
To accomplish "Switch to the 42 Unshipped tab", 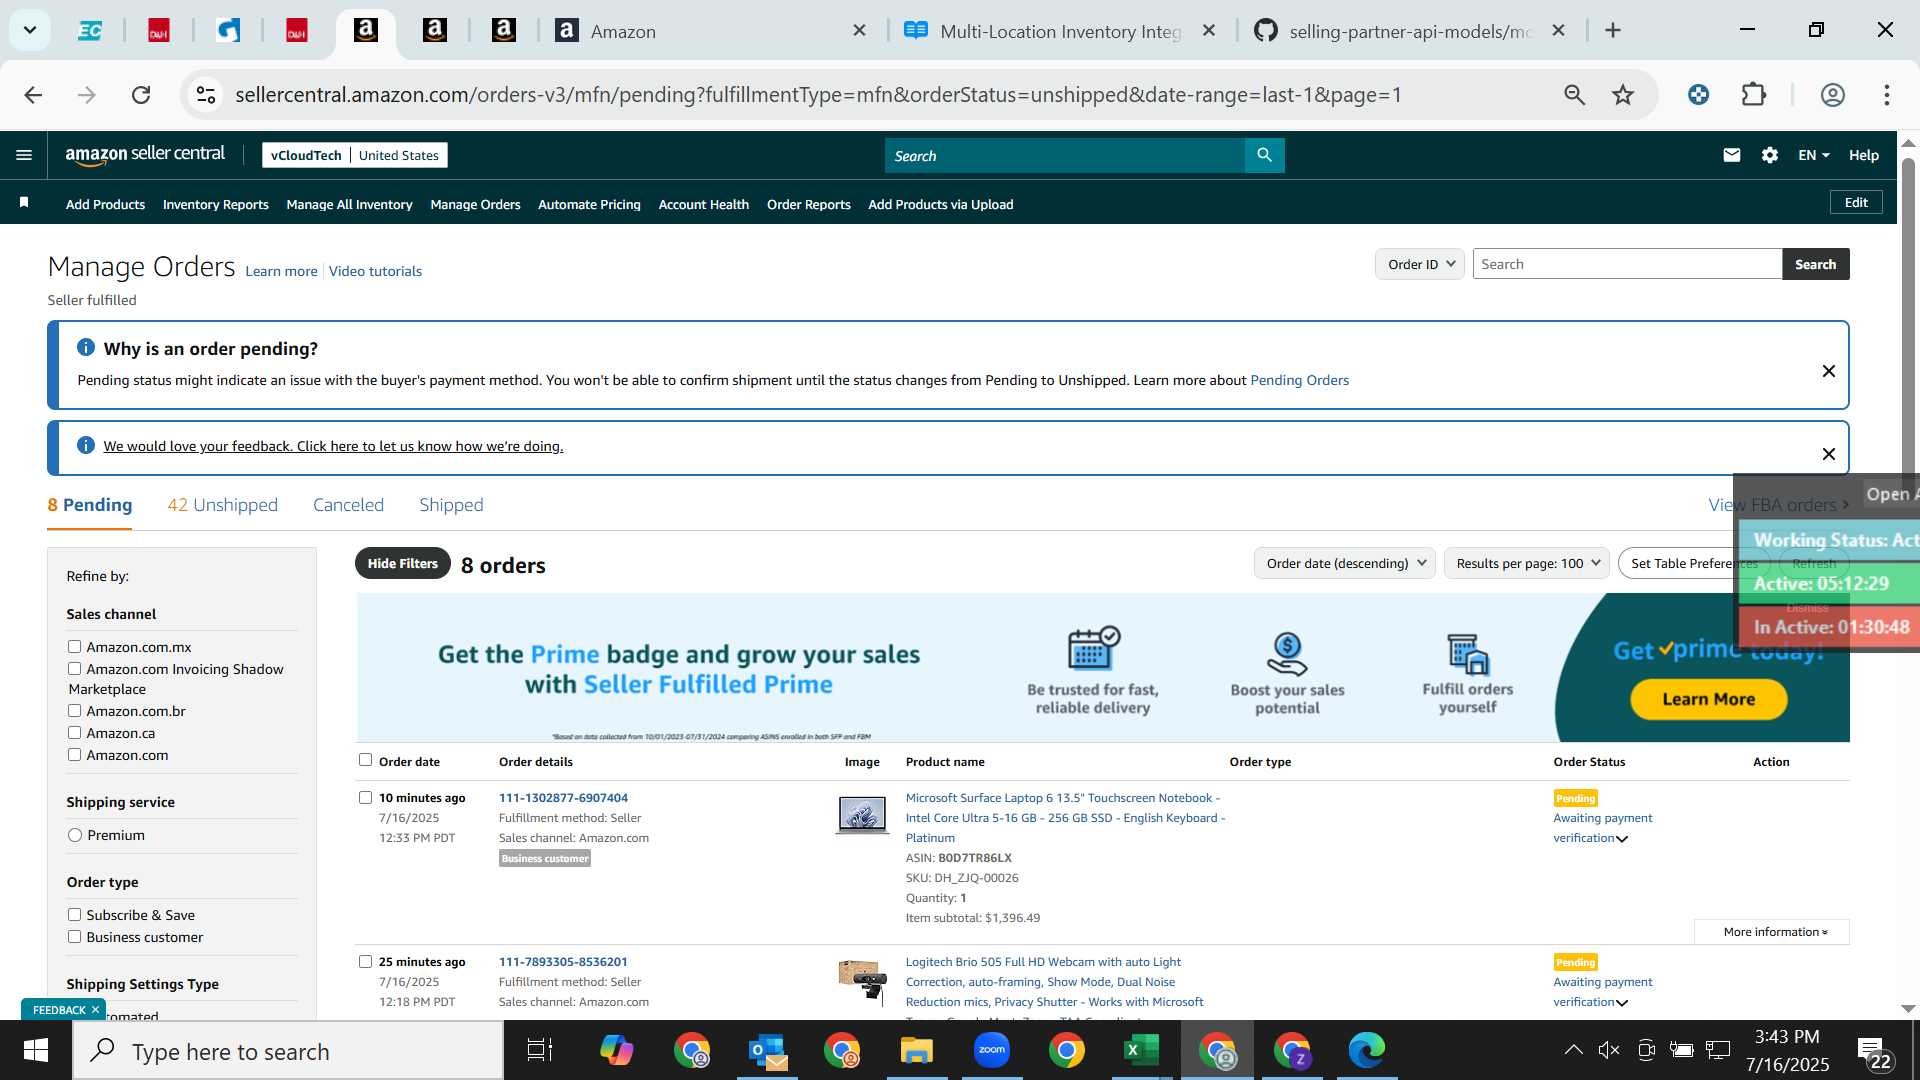I will [222, 505].
